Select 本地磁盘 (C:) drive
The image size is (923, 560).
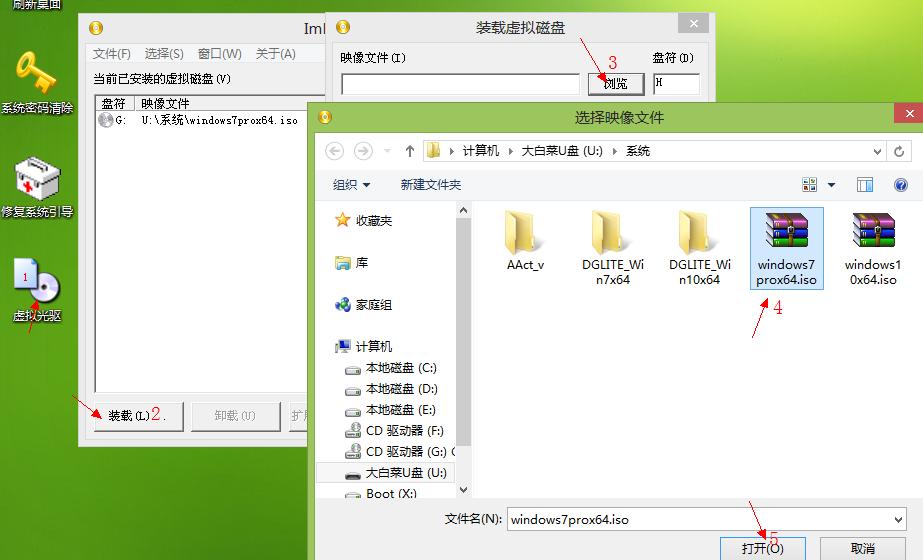tap(391, 368)
